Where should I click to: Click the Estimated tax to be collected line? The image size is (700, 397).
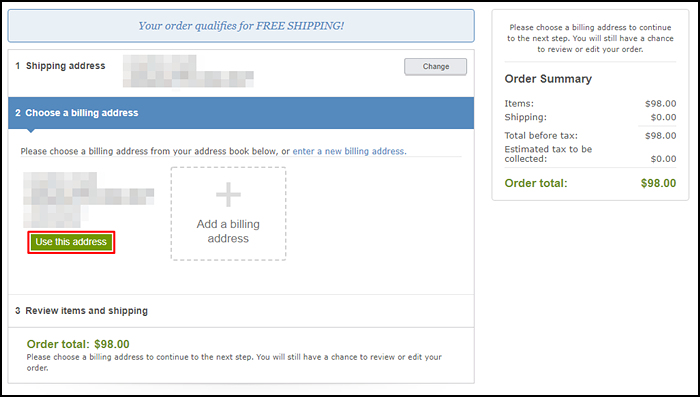click(590, 154)
